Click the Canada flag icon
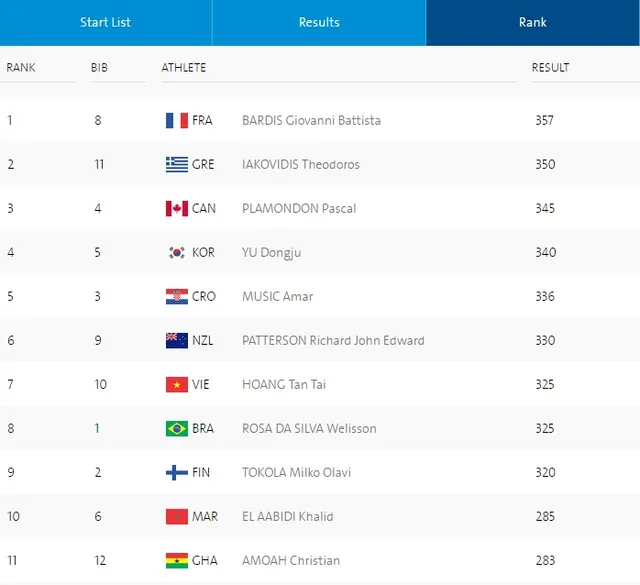This screenshot has width=640, height=585. tap(177, 209)
